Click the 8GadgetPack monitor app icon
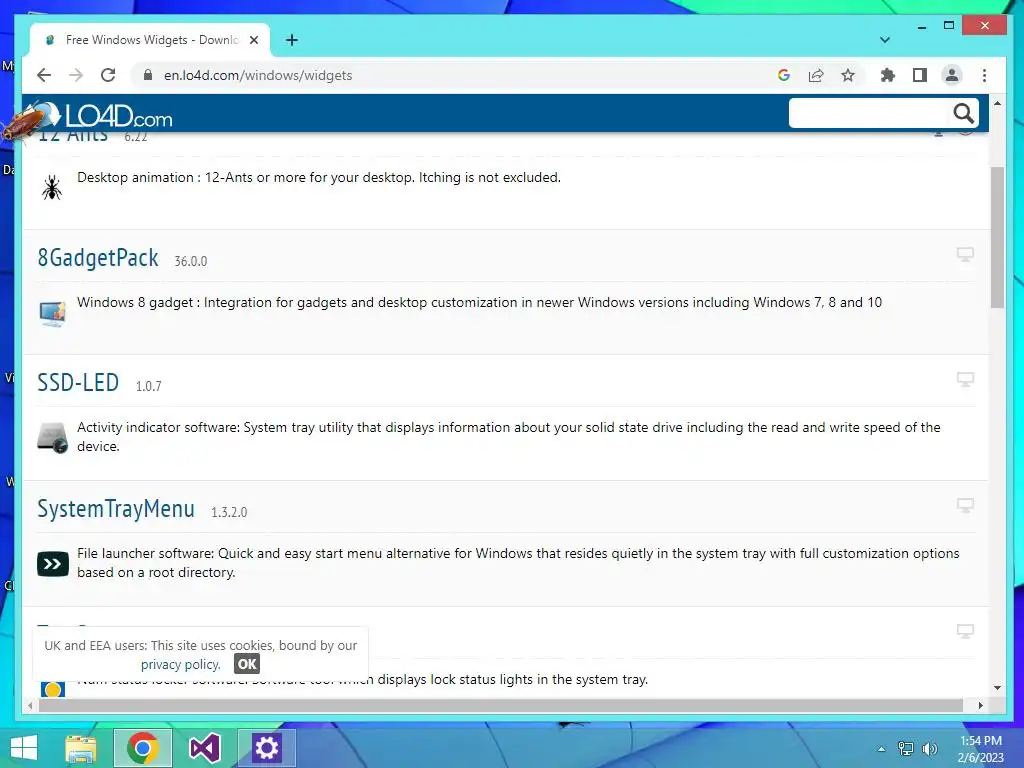The height and width of the screenshot is (768, 1024). (52, 313)
